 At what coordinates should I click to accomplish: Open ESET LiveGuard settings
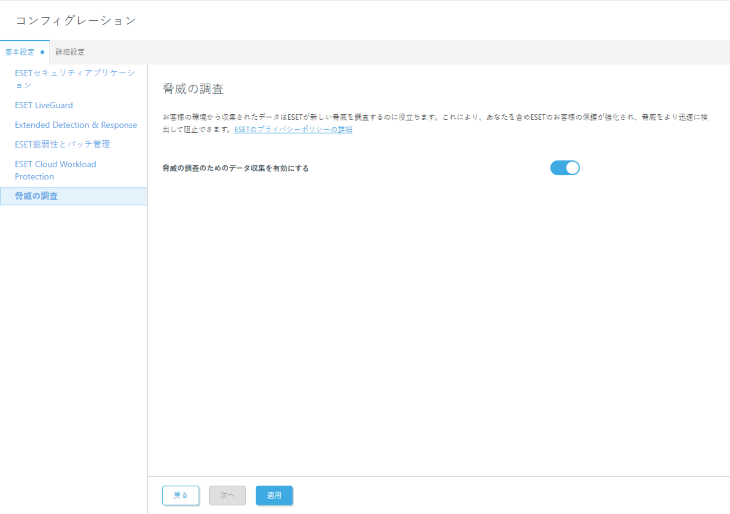44,105
